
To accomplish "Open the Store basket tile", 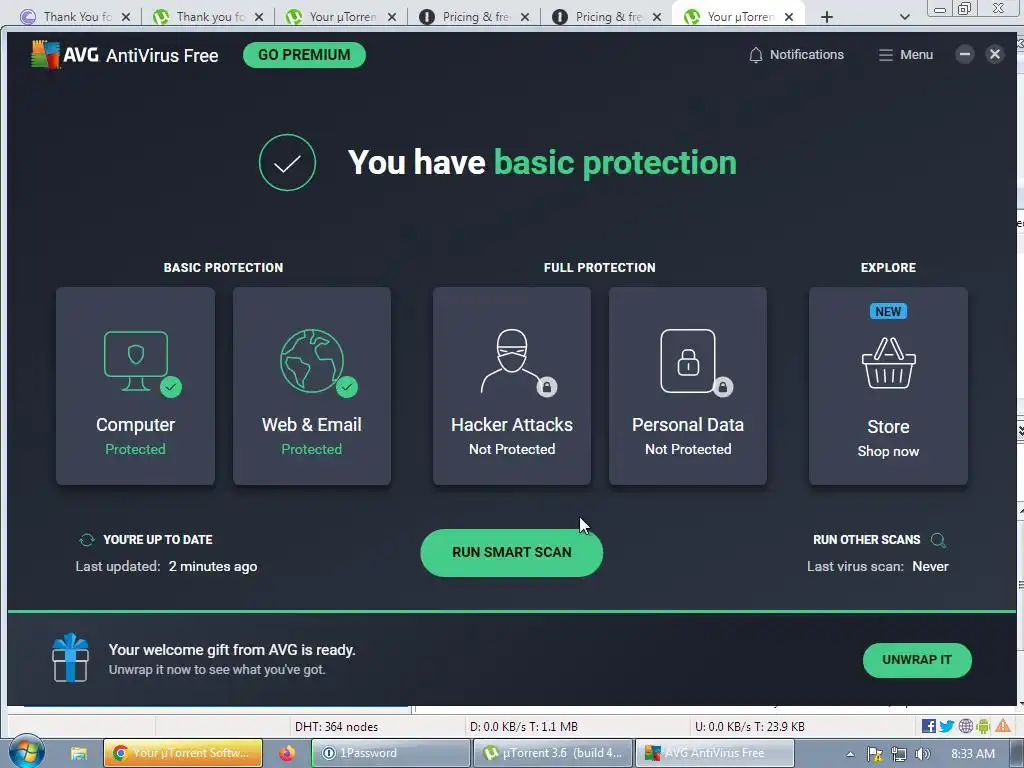I will click(x=888, y=386).
